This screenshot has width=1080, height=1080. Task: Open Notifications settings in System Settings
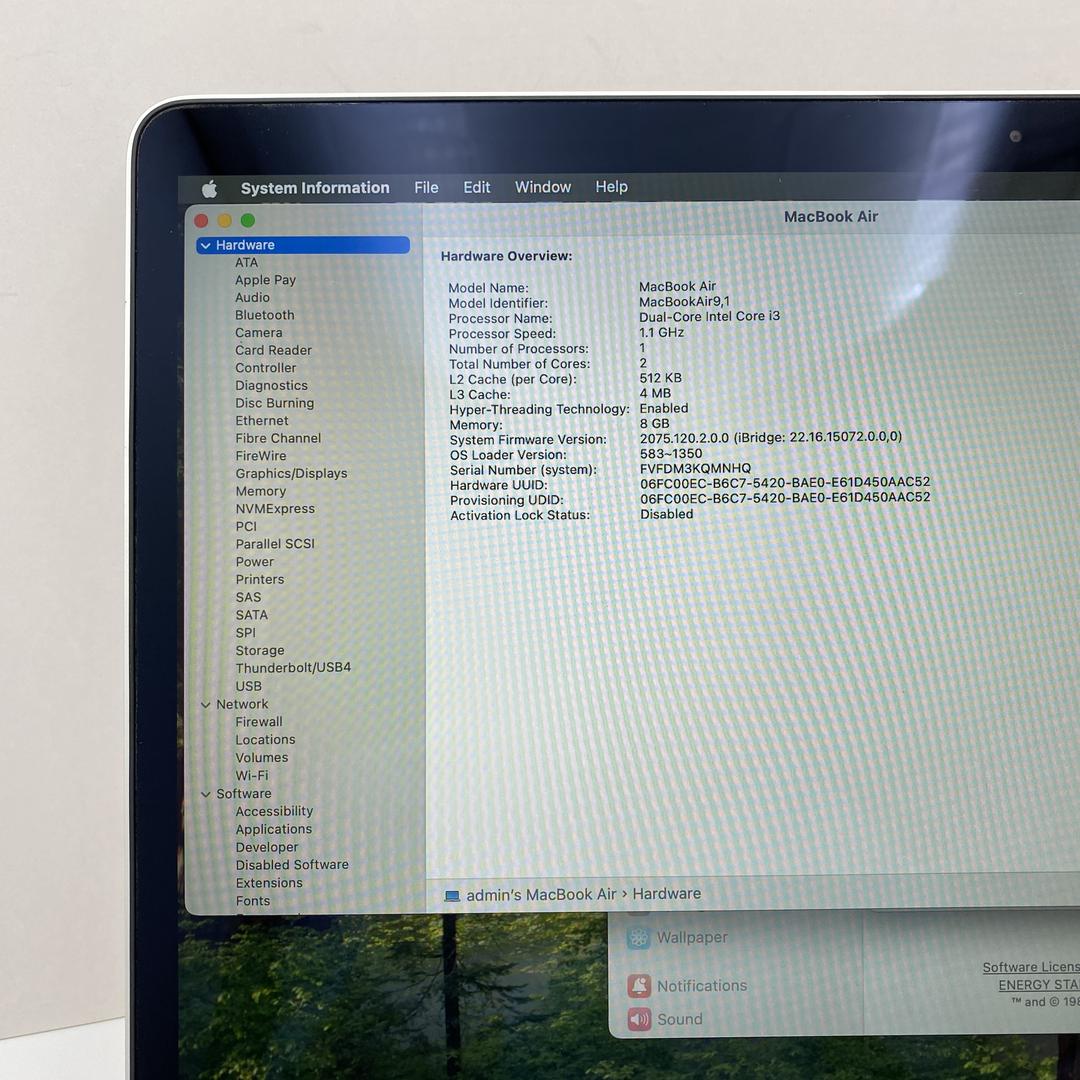702,986
